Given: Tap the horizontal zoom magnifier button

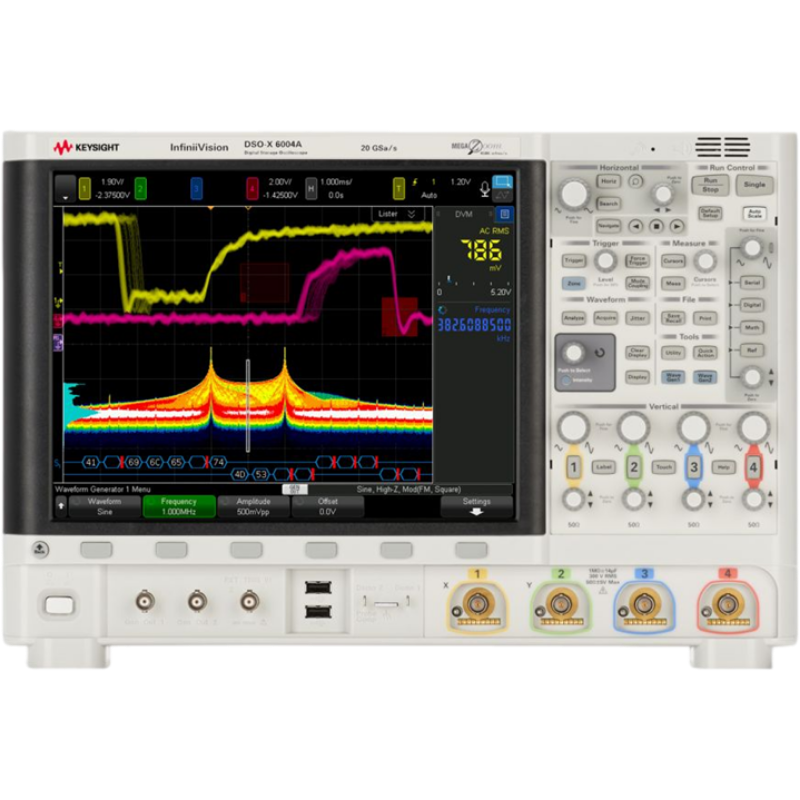Looking at the screenshot, I should point(635,182).
